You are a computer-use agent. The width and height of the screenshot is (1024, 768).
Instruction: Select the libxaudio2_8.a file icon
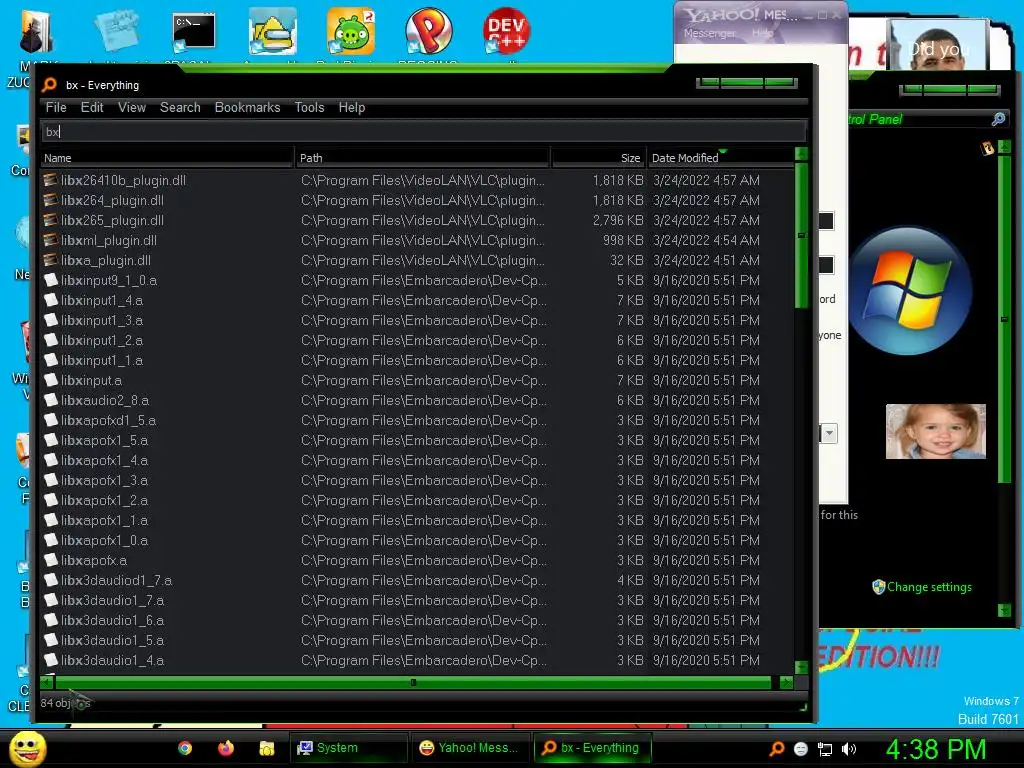point(50,400)
